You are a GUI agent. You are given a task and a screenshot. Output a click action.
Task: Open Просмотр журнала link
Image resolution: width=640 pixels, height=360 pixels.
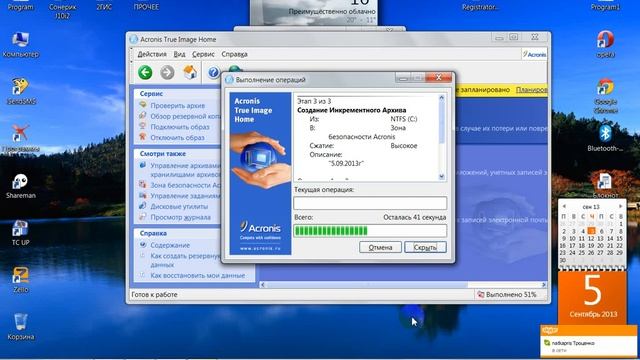pyautogui.click(x=180, y=217)
